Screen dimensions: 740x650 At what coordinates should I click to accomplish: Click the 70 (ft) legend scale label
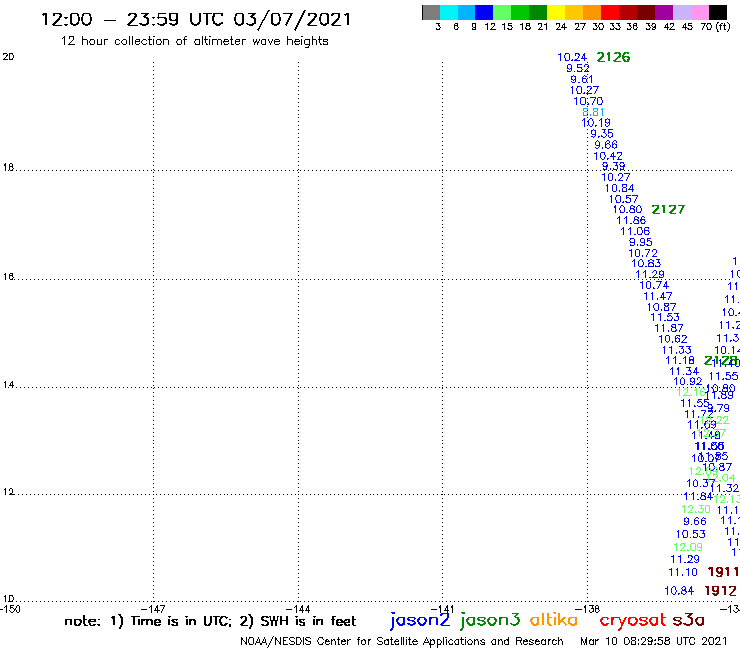point(715,26)
